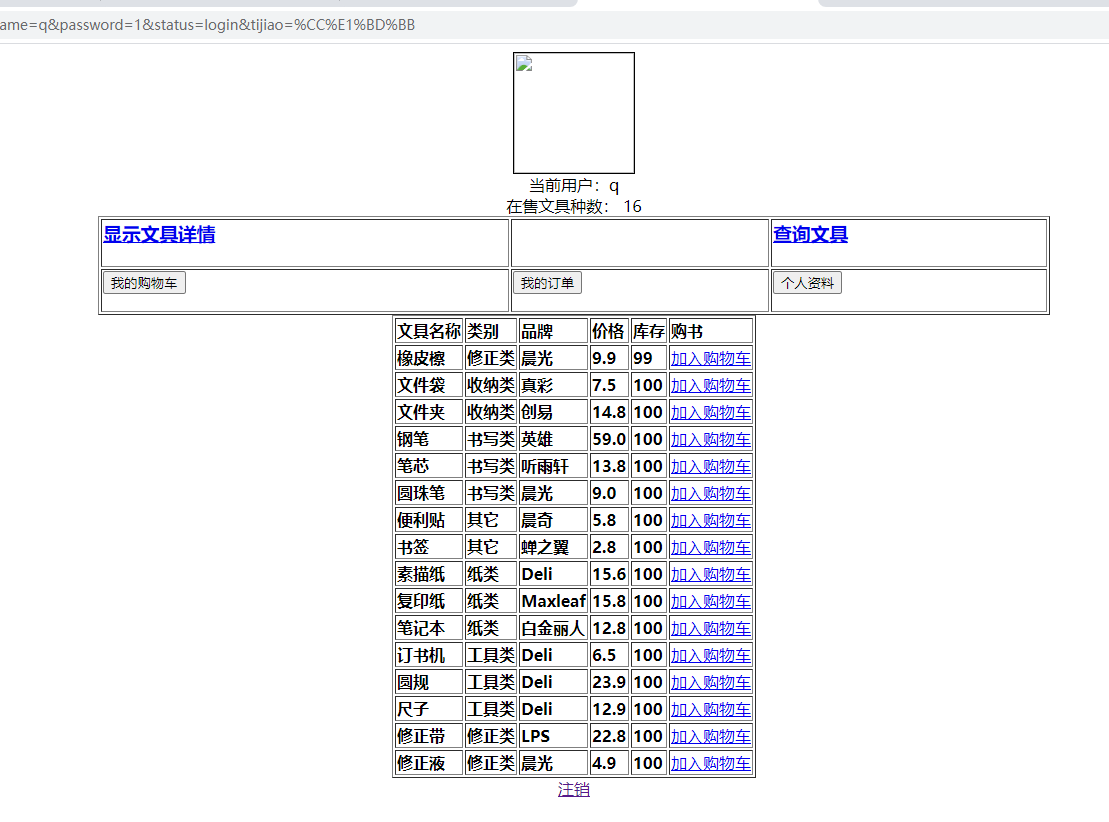Open 个人资料 profile button
Screen dimensions: 1109x822
point(807,283)
